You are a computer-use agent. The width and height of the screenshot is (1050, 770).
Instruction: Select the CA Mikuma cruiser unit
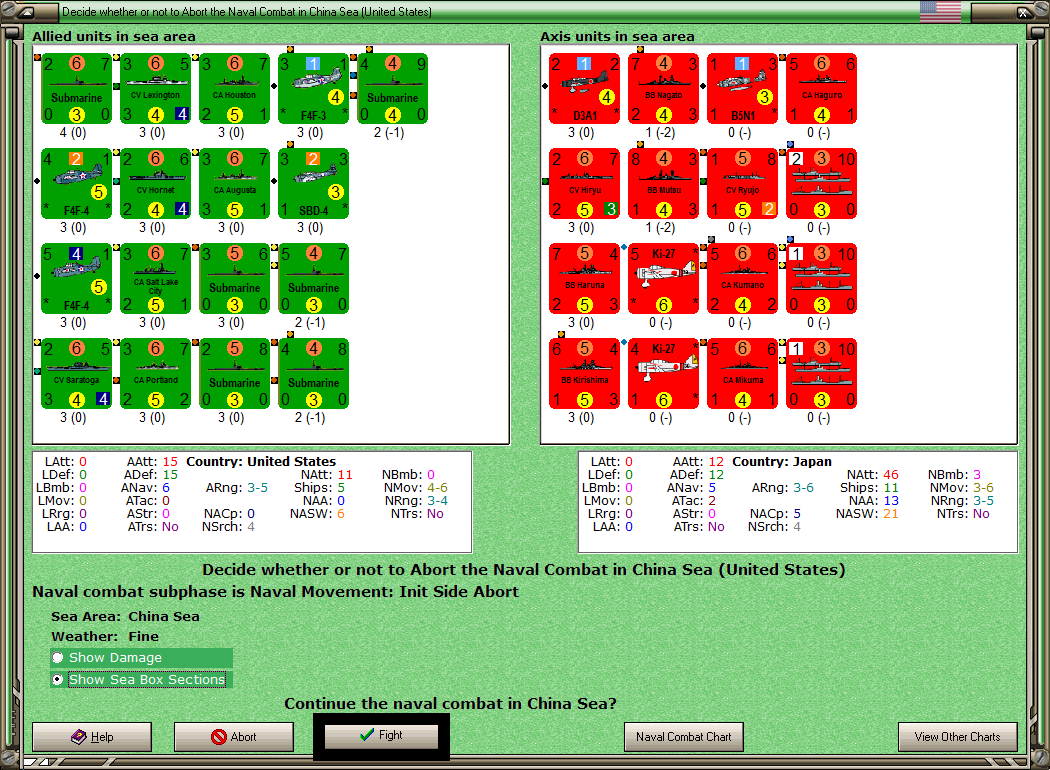743,374
